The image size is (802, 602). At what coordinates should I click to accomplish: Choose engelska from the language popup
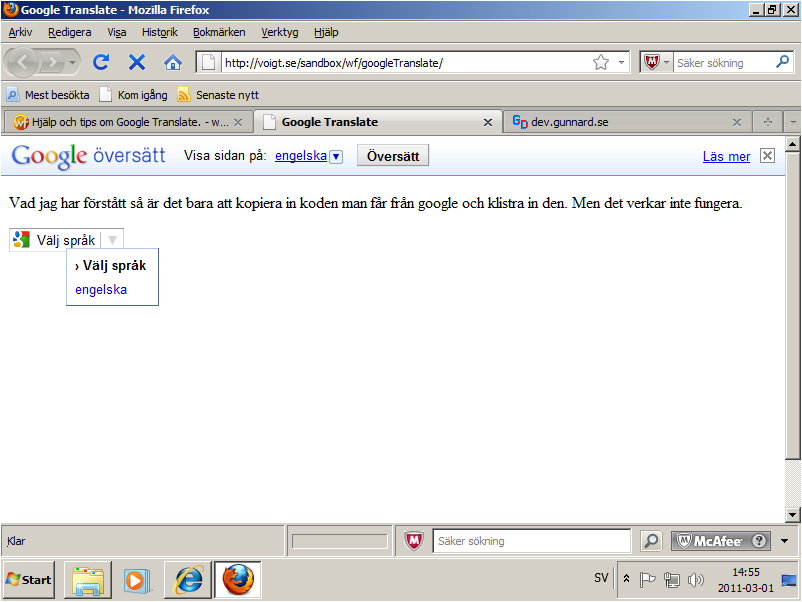pyautogui.click(x=101, y=289)
